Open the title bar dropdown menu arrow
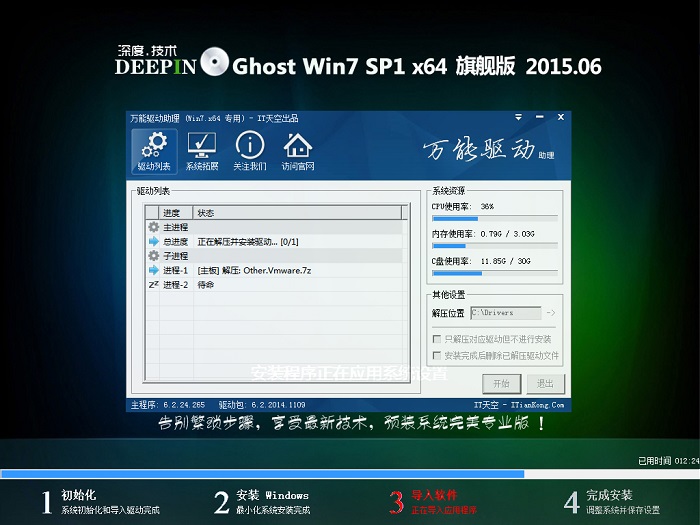Image resolution: width=700 pixels, height=525 pixels. (x=518, y=117)
